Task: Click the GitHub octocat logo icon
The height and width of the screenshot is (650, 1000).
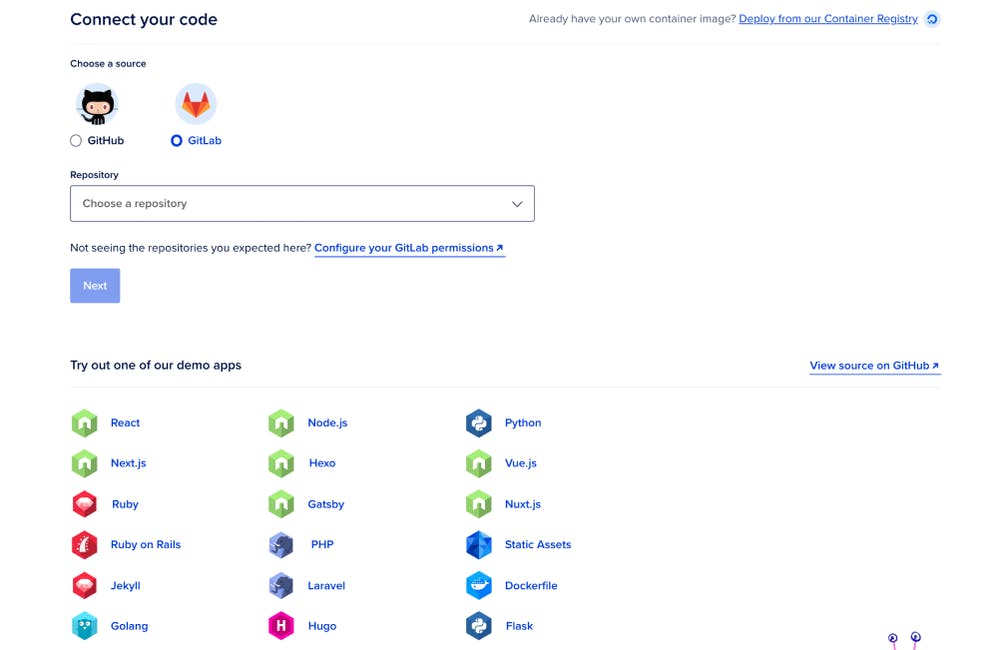Action: (97, 104)
